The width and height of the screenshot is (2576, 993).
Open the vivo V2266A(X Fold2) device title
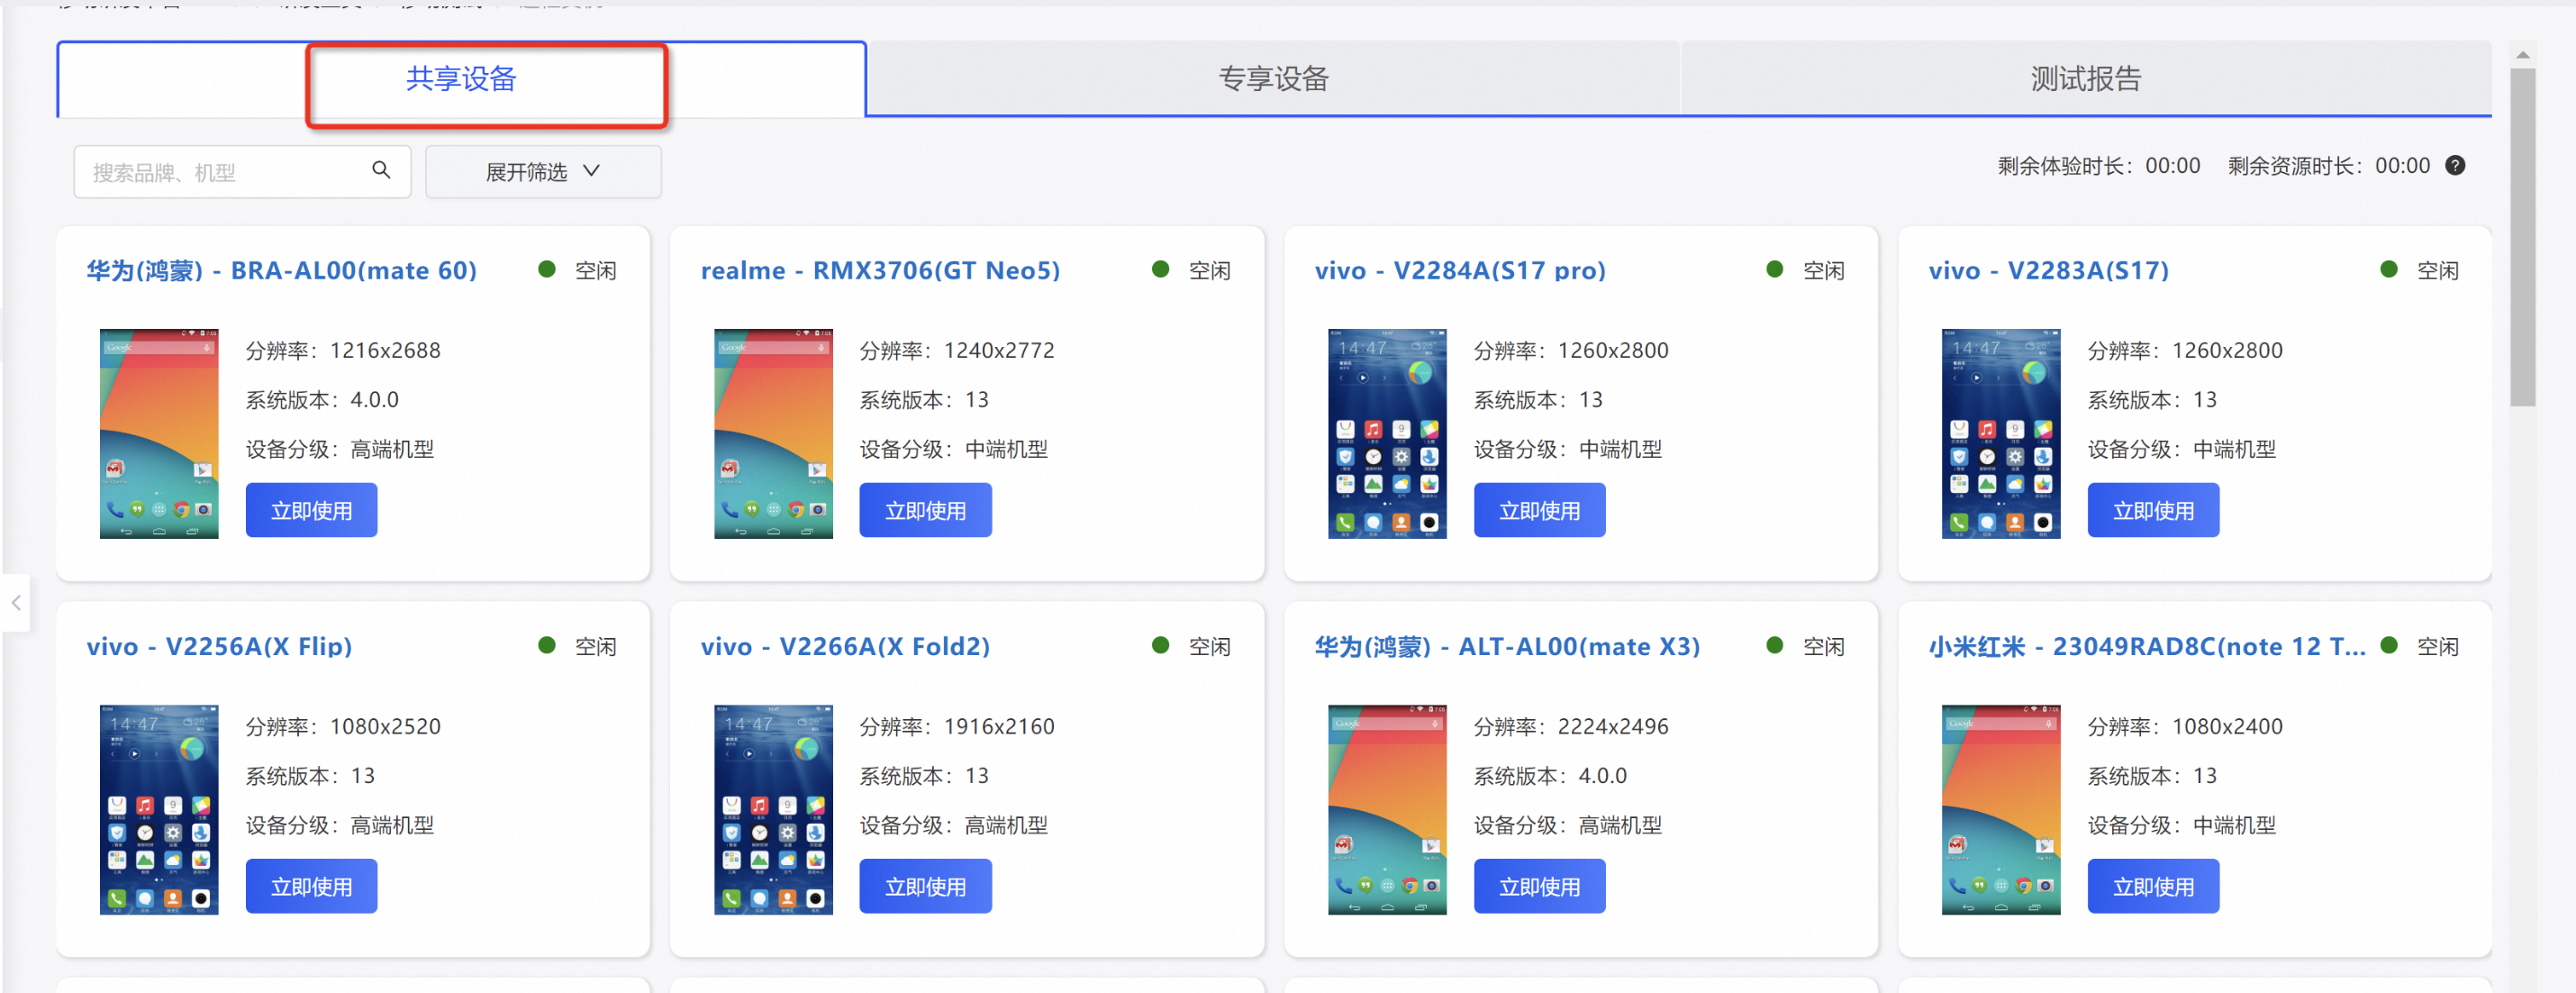(845, 646)
